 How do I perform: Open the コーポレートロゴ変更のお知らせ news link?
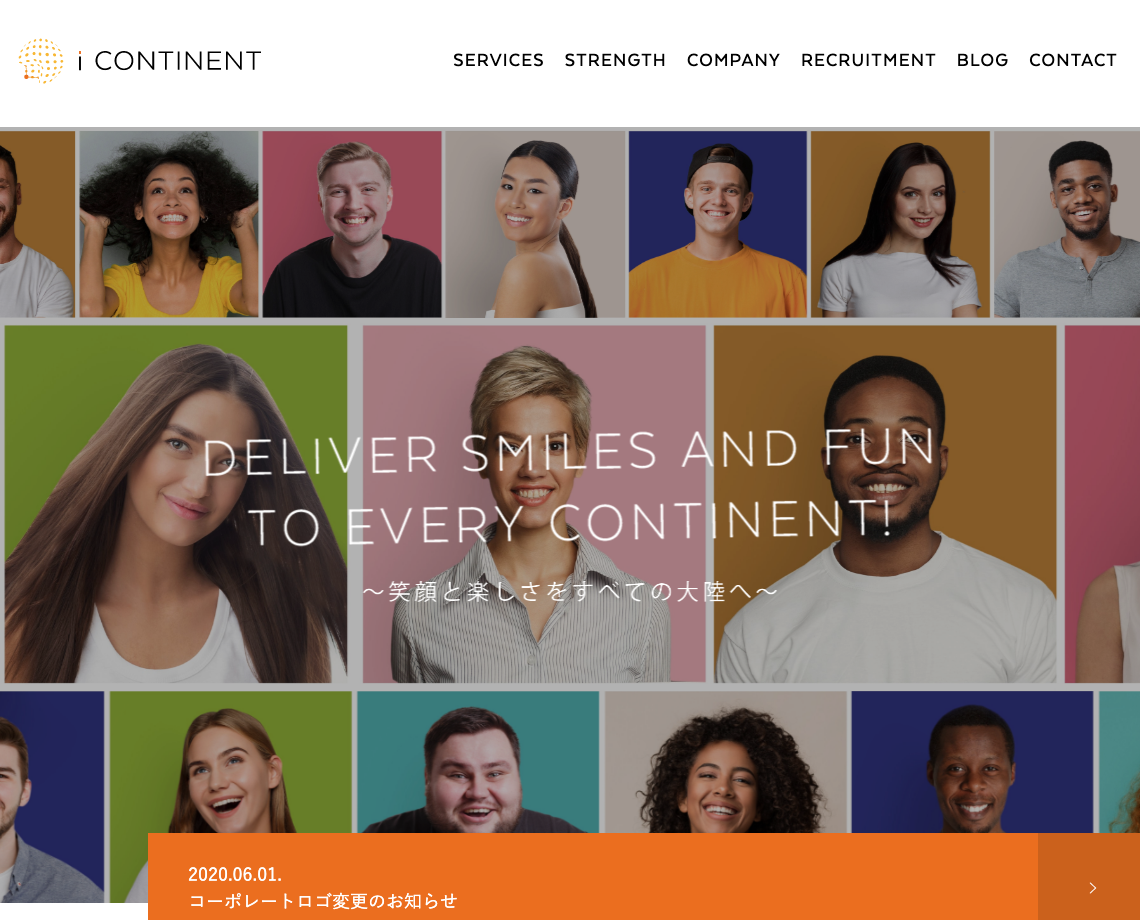(323, 901)
